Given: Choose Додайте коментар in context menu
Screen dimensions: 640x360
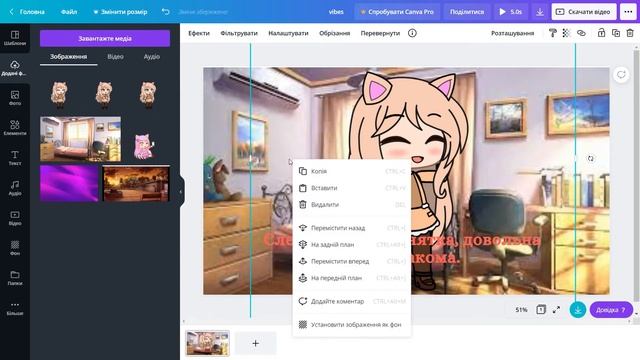Looking at the screenshot, I should pos(351,301).
